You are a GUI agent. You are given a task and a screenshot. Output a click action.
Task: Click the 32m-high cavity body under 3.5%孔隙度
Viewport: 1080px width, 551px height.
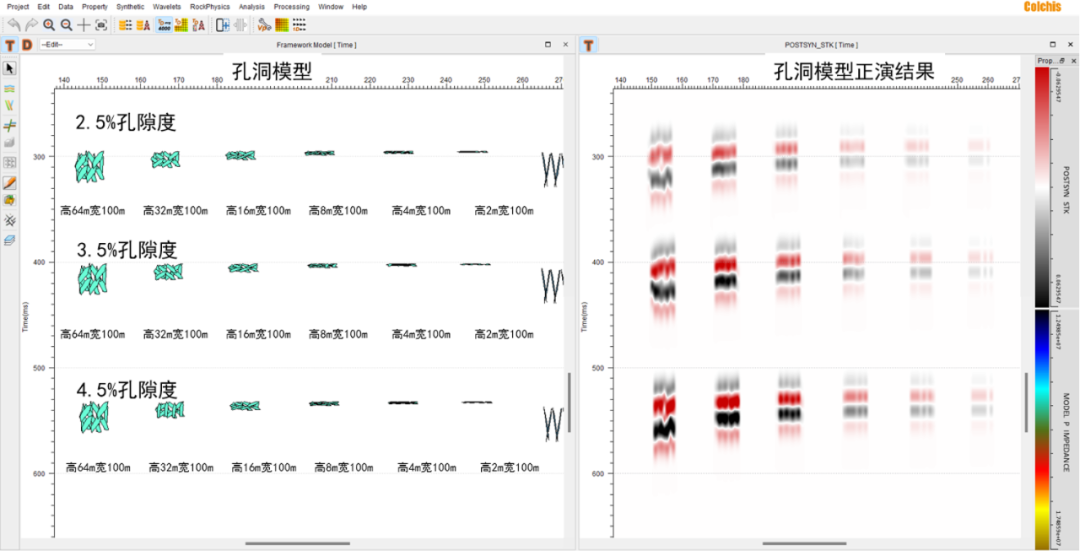point(168,271)
